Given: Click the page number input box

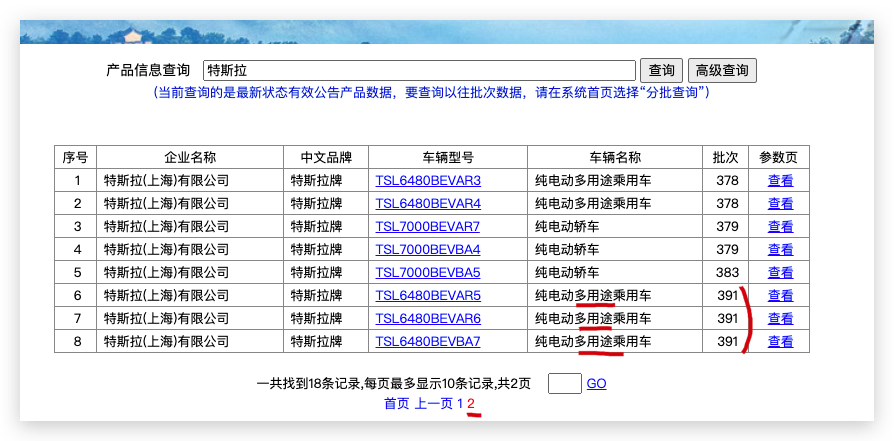Looking at the screenshot, I should 564,383.
